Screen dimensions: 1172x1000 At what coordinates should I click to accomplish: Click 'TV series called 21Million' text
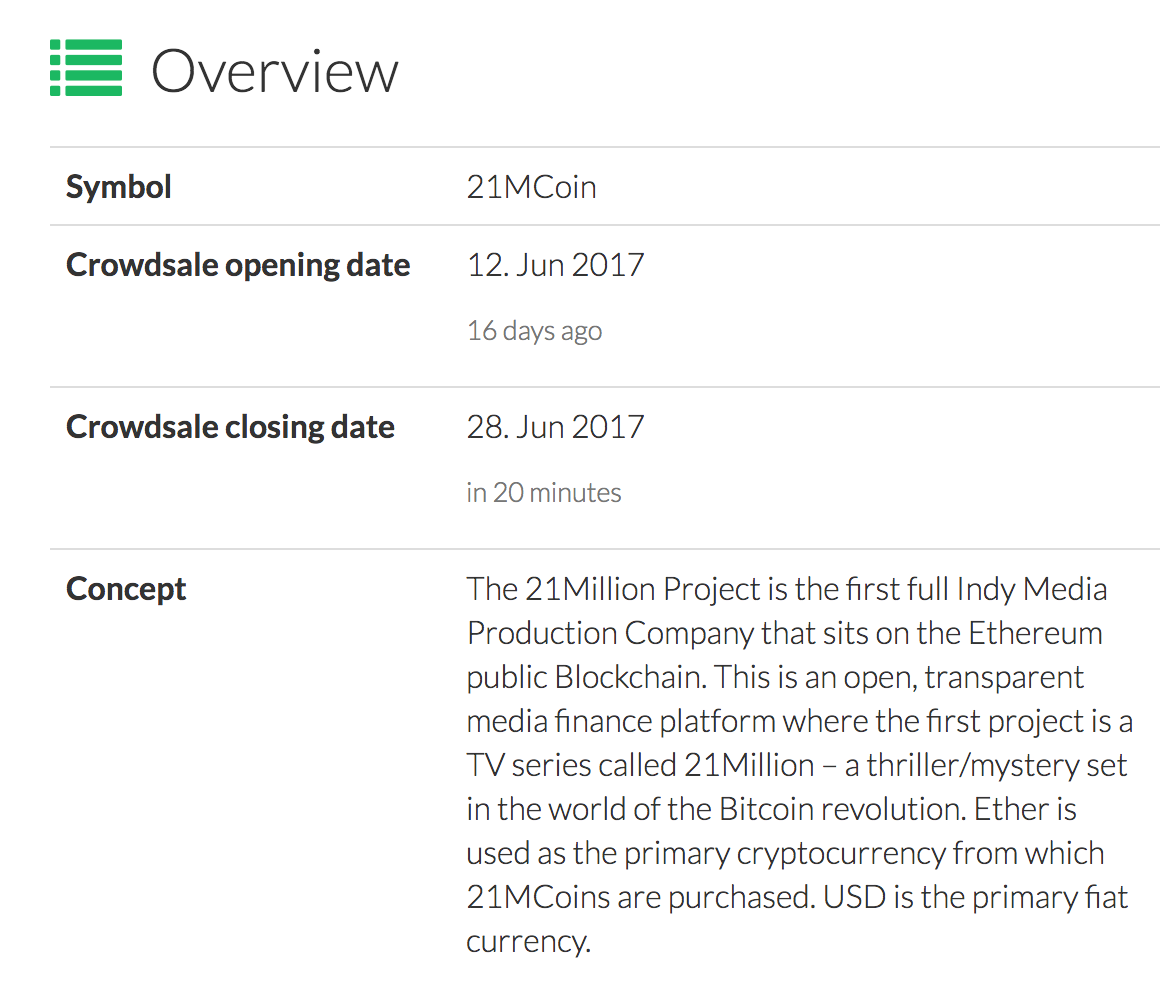(640, 765)
